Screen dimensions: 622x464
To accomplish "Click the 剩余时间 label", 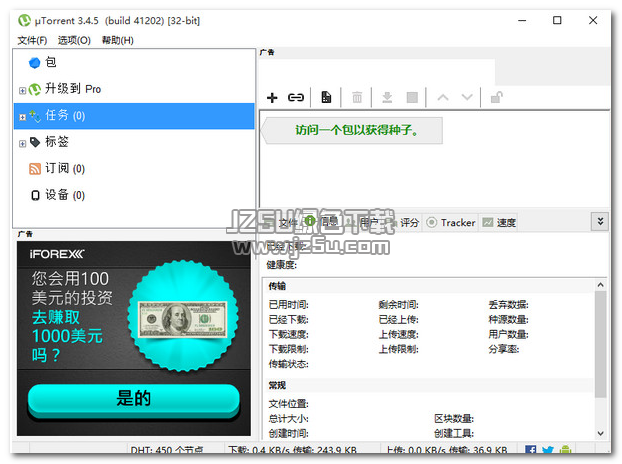I will pos(398,305).
